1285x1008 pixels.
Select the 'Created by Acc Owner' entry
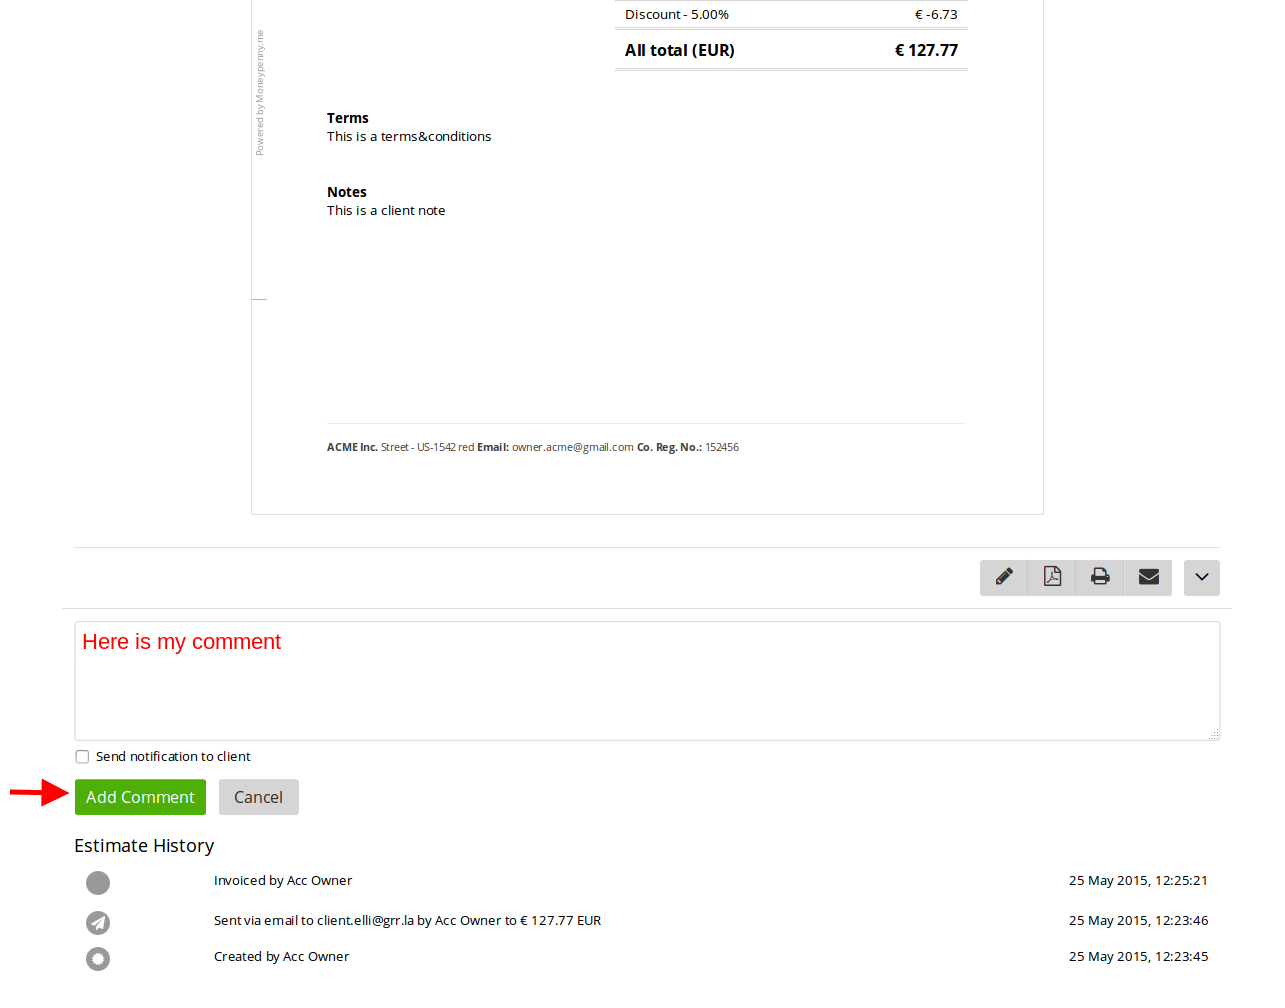click(x=282, y=957)
